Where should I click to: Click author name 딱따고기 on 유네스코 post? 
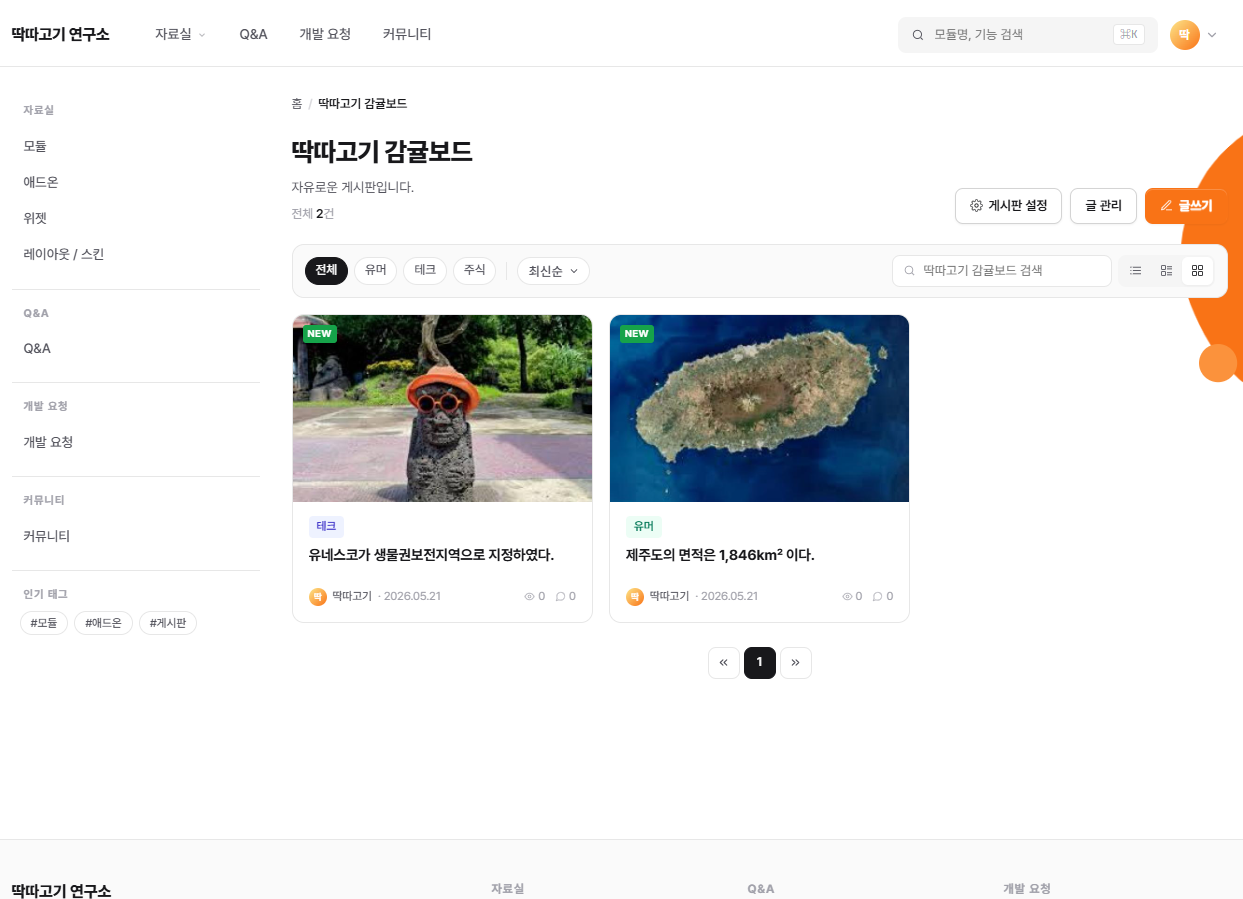pyautogui.click(x=352, y=596)
